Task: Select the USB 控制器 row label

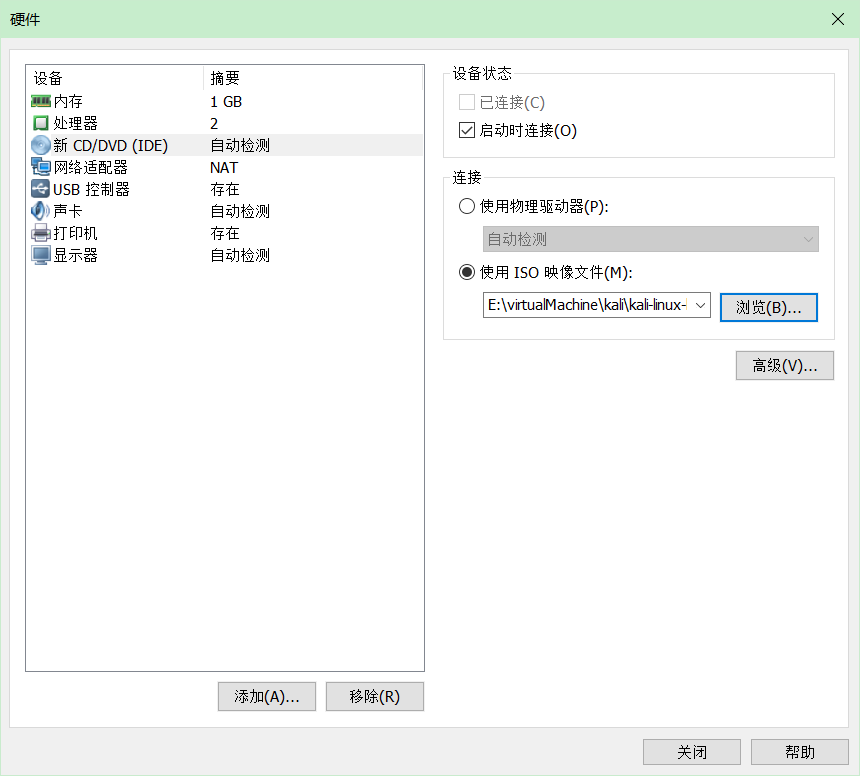Action: [92, 189]
